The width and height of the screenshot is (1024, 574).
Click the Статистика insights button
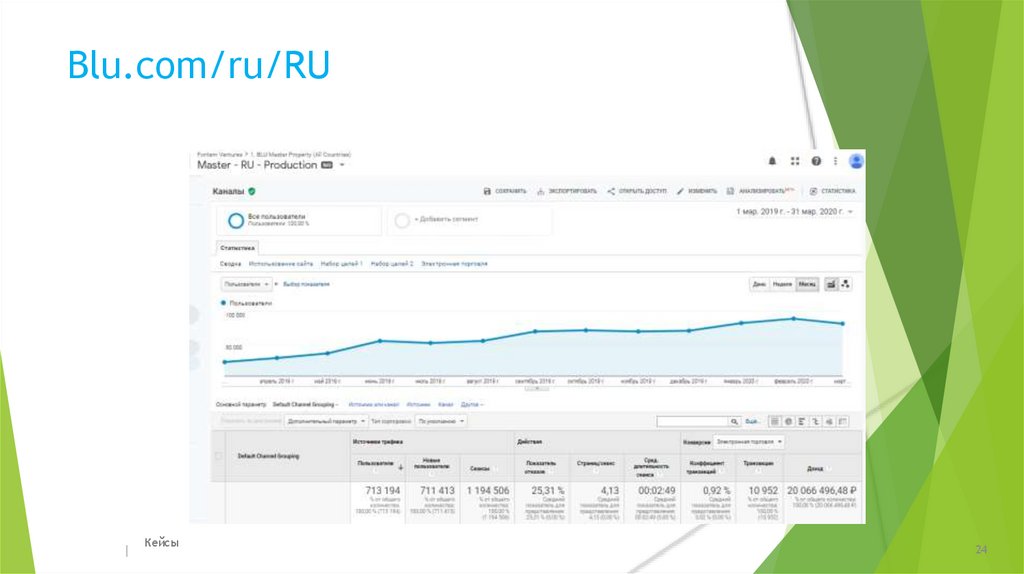click(833, 191)
